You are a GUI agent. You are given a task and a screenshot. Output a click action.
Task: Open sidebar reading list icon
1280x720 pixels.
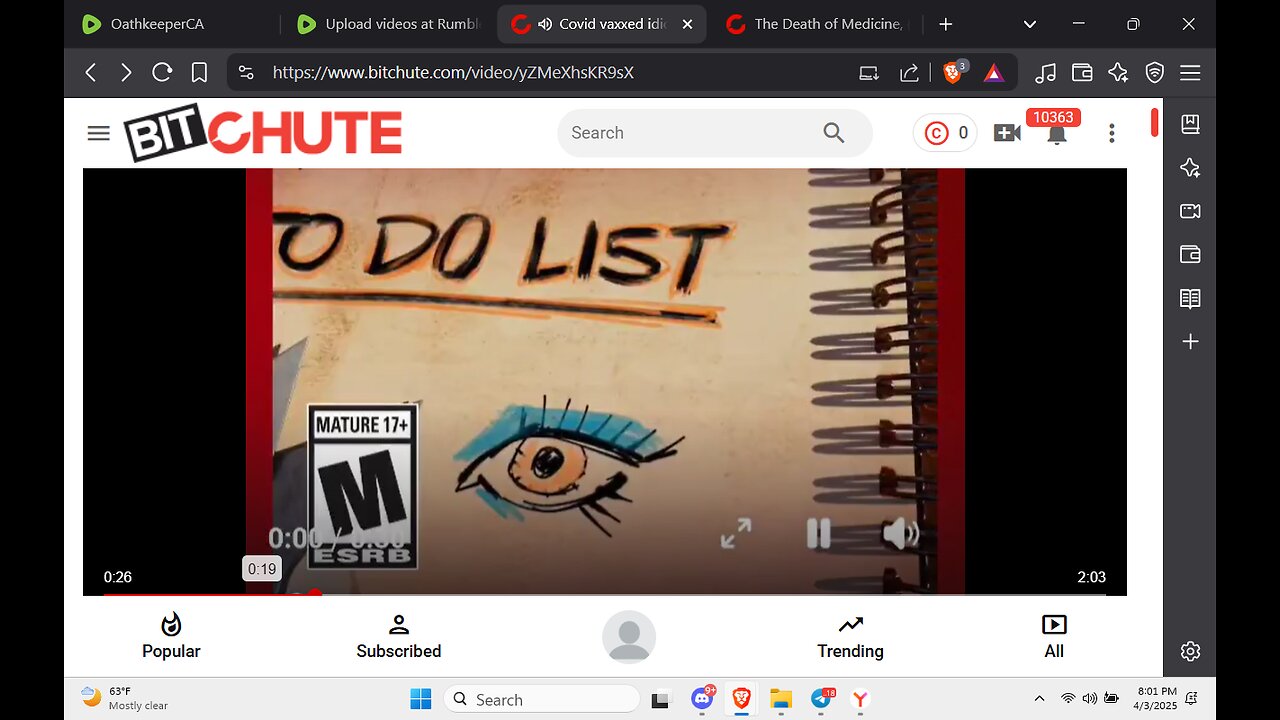tap(1190, 124)
